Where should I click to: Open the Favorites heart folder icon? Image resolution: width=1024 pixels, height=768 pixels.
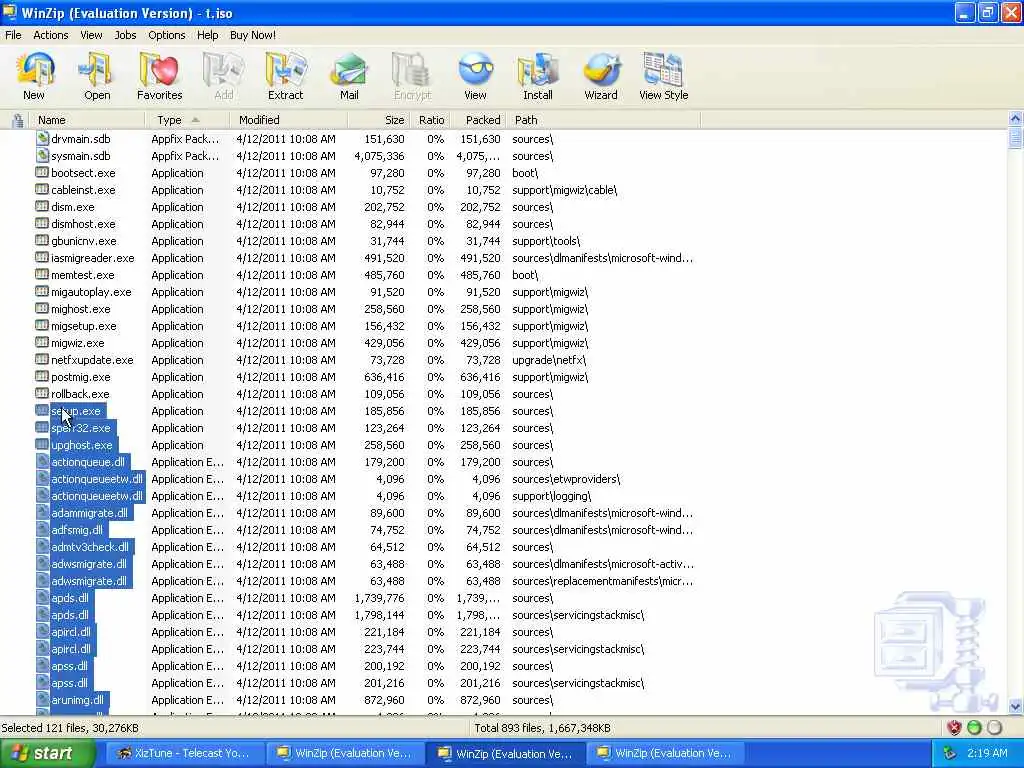tap(159, 69)
